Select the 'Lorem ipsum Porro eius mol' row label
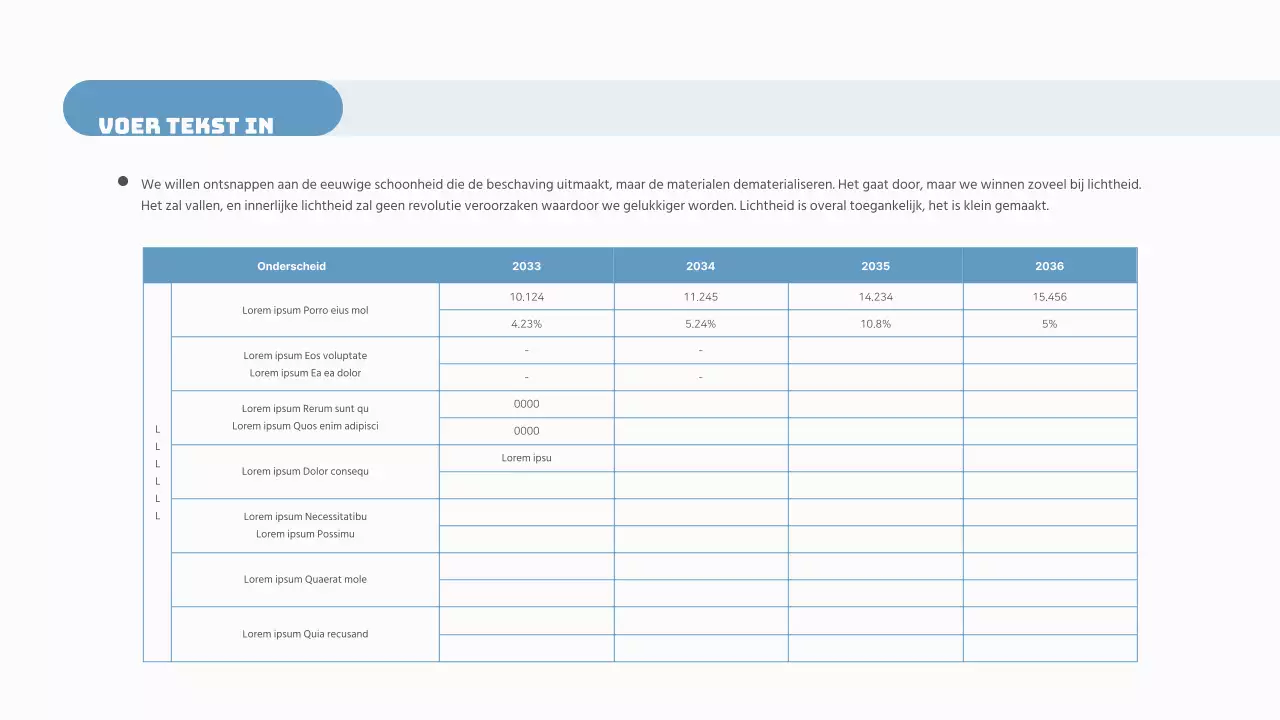 pos(305,310)
